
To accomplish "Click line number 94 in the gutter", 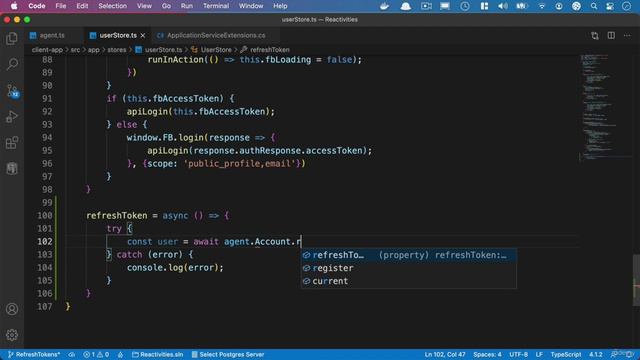I will click(x=47, y=138).
